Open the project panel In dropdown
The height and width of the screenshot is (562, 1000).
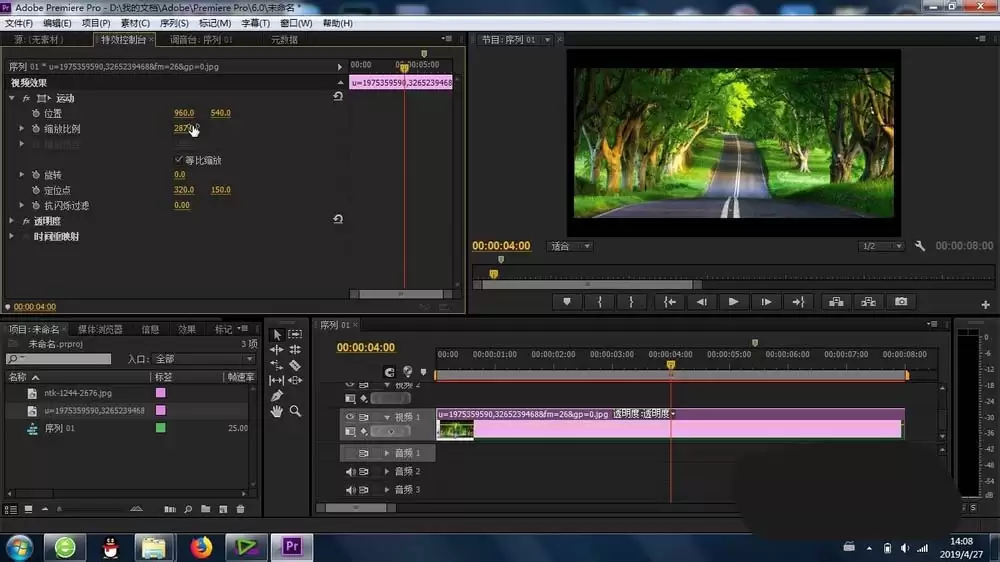203,359
